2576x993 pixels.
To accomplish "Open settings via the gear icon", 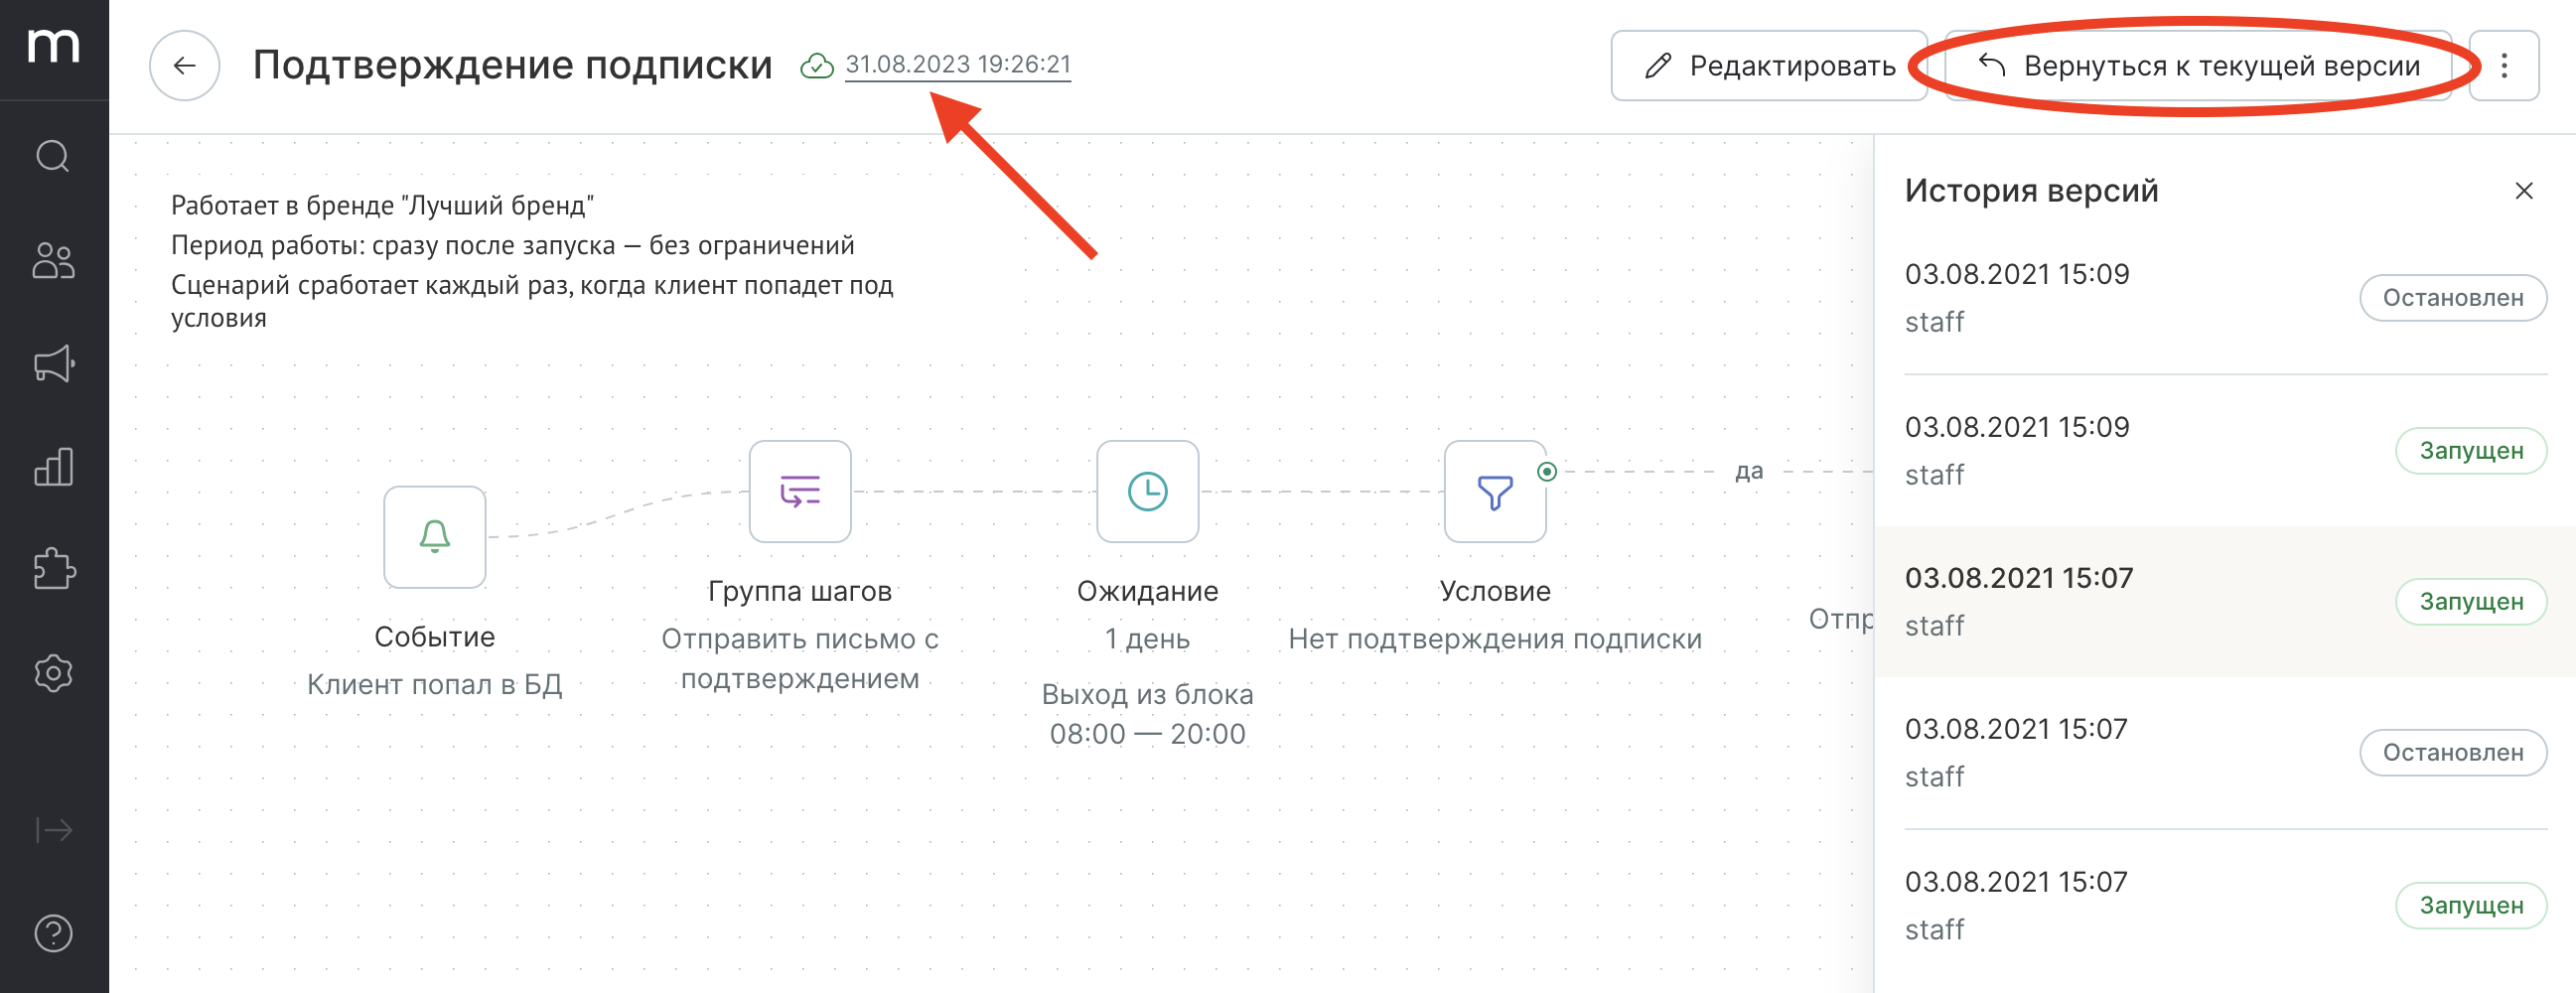I will pos(53,673).
